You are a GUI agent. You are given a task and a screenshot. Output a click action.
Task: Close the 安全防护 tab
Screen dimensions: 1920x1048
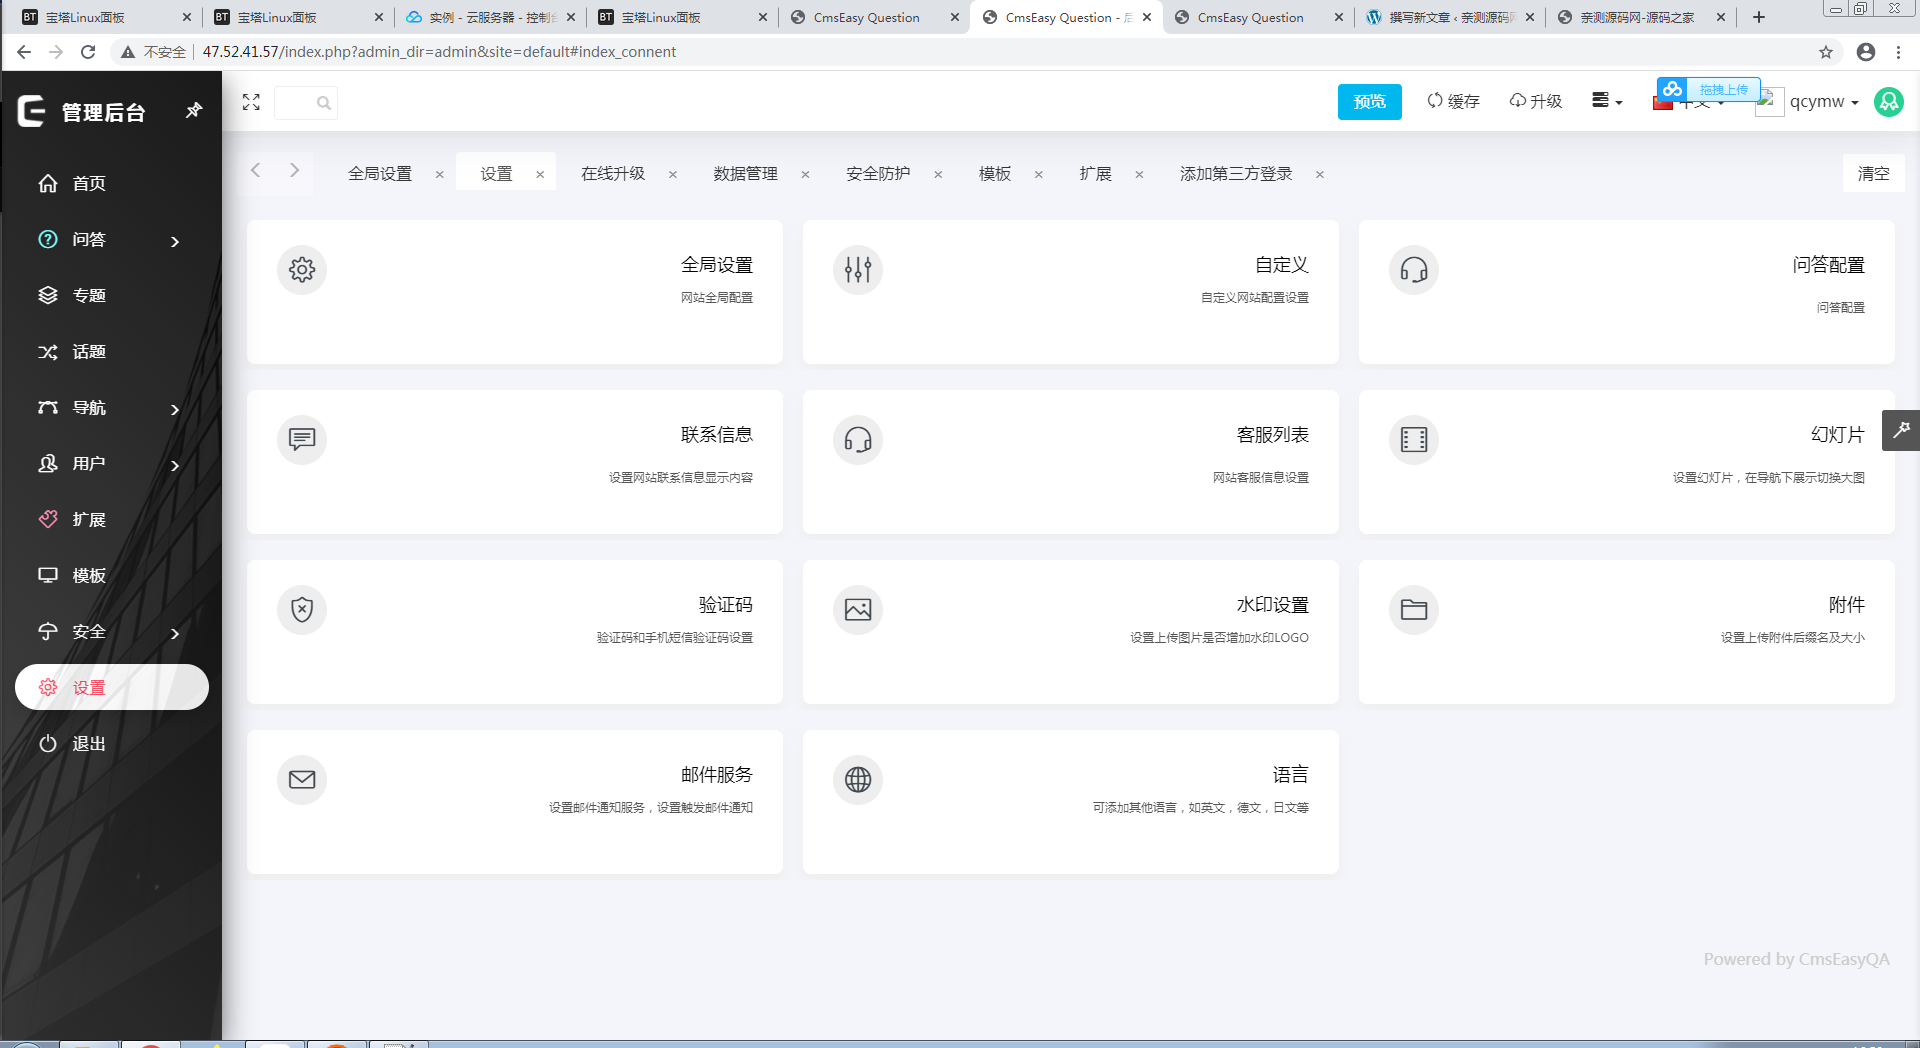coord(938,174)
